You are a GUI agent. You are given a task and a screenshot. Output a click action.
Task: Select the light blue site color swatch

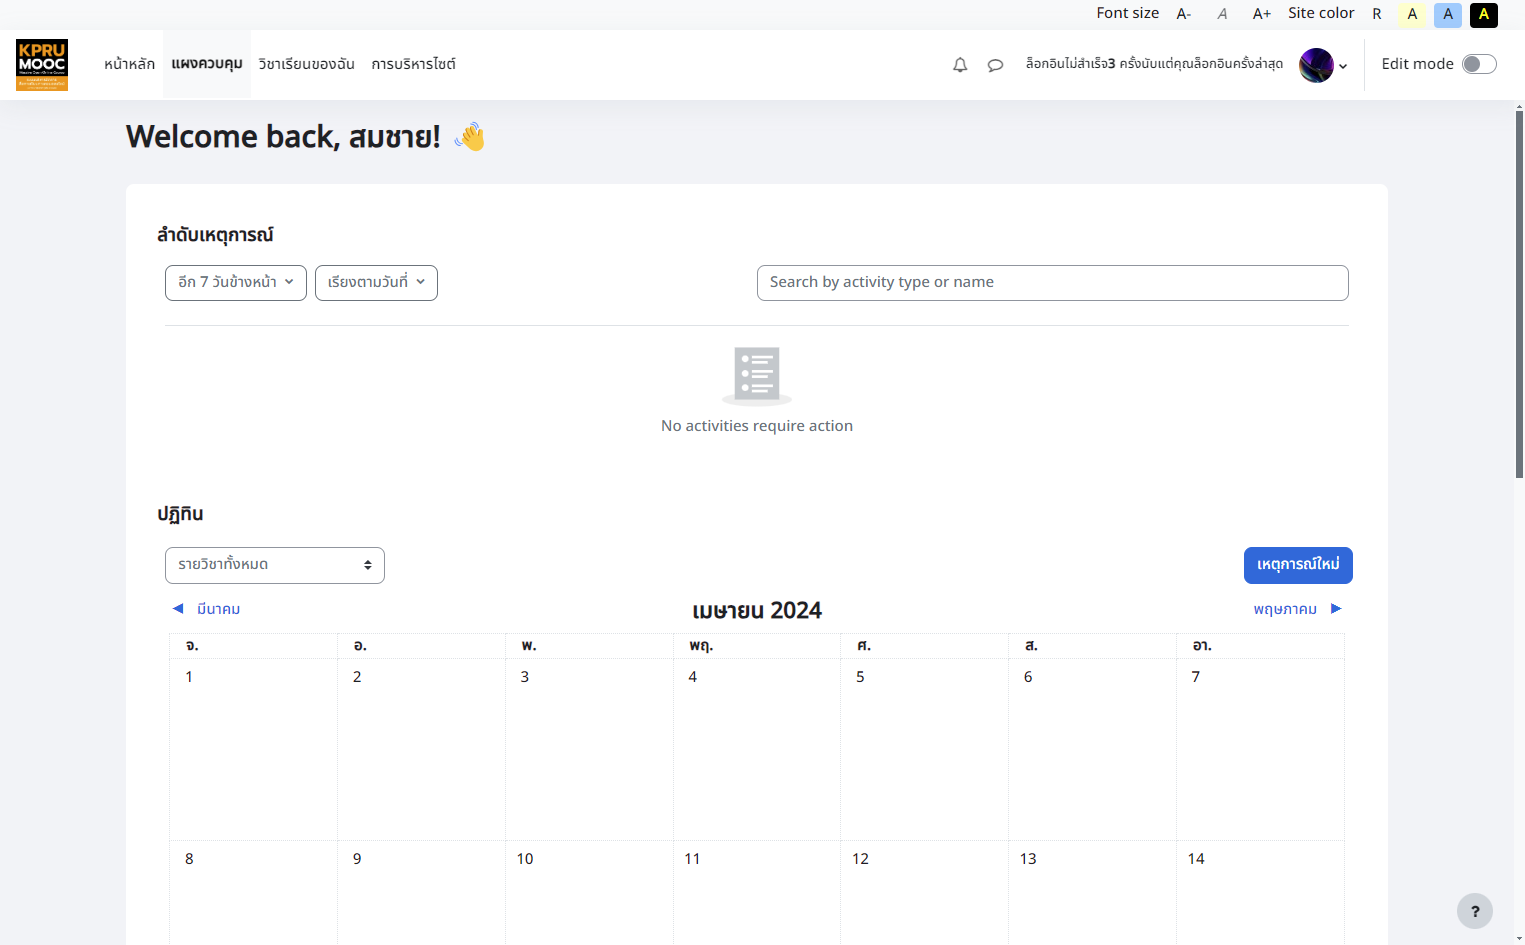(x=1448, y=14)
